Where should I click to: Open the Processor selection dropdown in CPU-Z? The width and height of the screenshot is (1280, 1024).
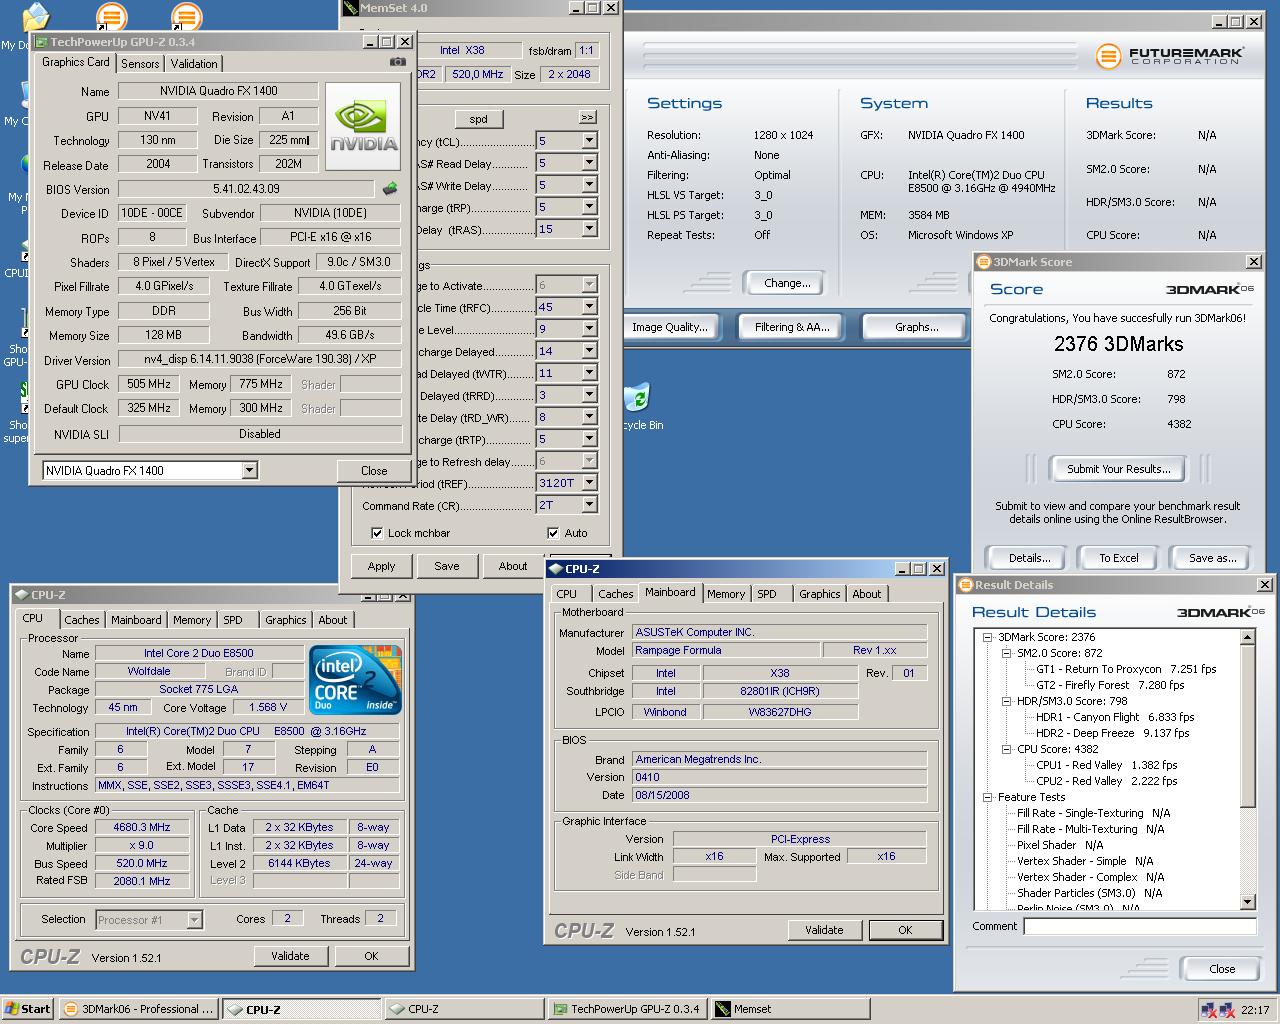195,920
